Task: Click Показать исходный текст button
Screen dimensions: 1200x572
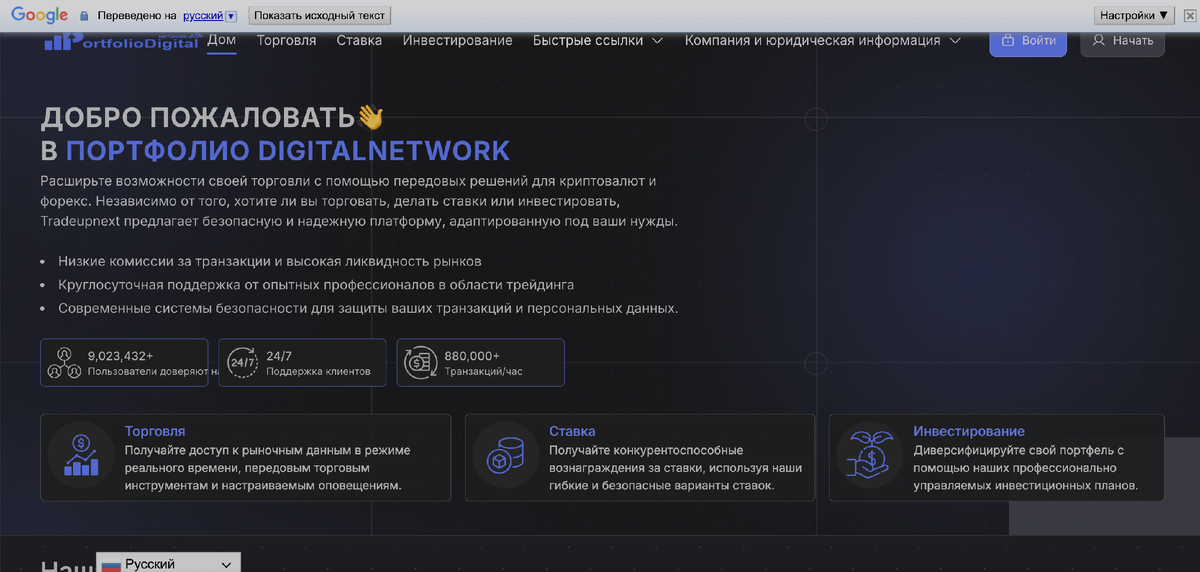Action: point(320,15)
